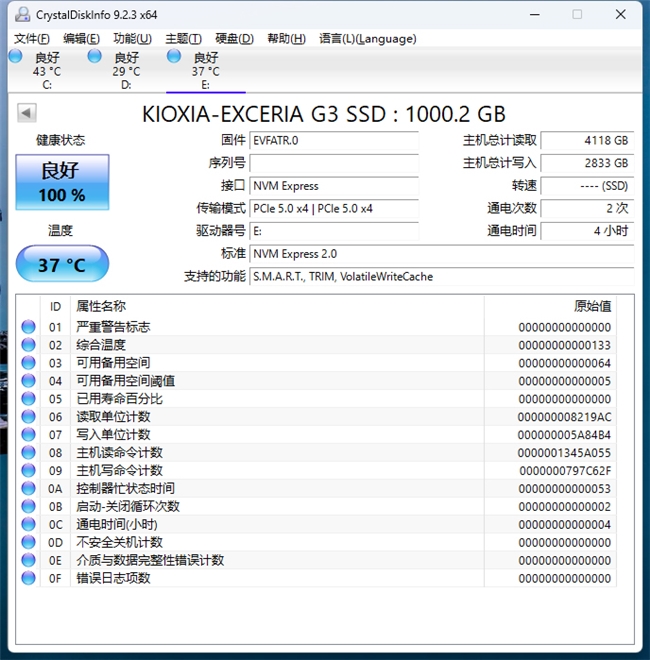Open the 编辑(E) menu
The width and height of the screenshot is (650, 660).
(81, 39)
